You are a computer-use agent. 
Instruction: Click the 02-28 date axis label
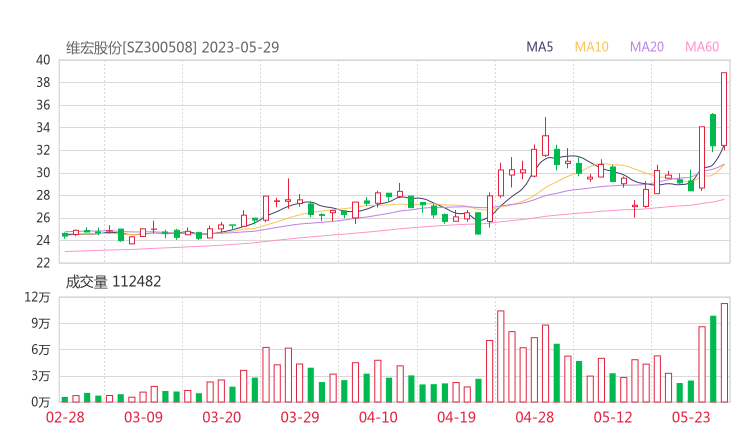pos(65,417)
